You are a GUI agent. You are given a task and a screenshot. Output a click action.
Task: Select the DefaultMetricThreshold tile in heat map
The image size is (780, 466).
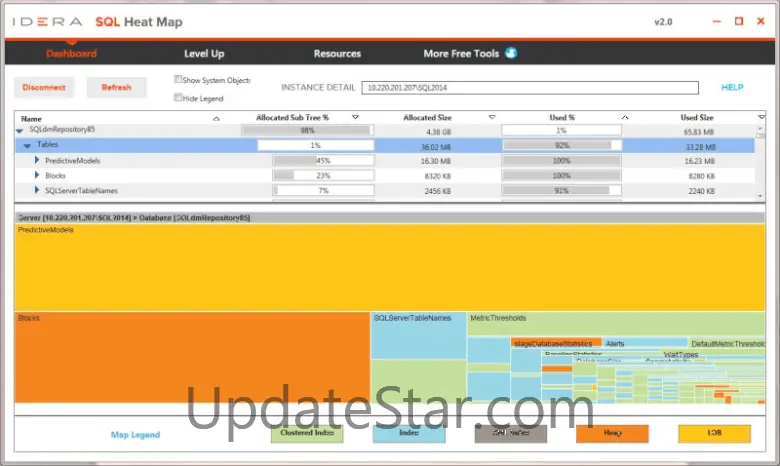pos(727,343)
